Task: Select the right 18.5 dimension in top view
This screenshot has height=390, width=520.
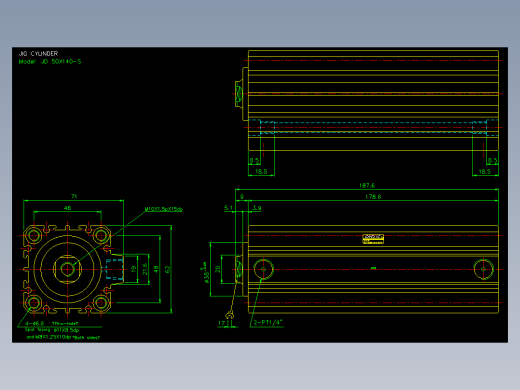Action: (x=485, y=171)
